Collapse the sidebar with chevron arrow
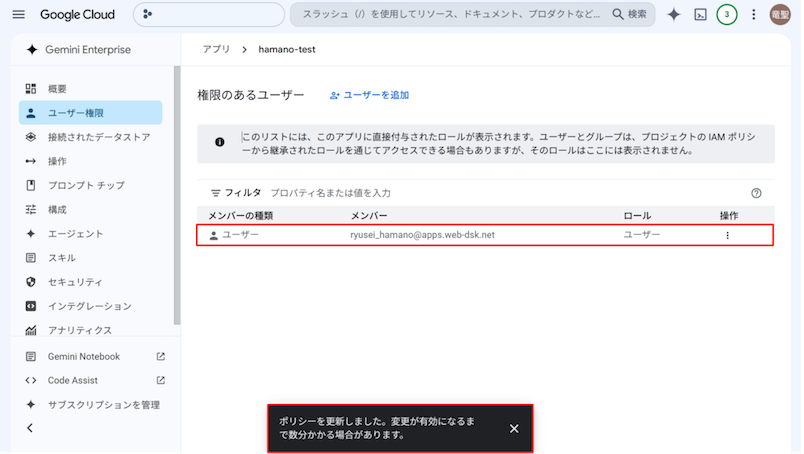 [30, 428]
